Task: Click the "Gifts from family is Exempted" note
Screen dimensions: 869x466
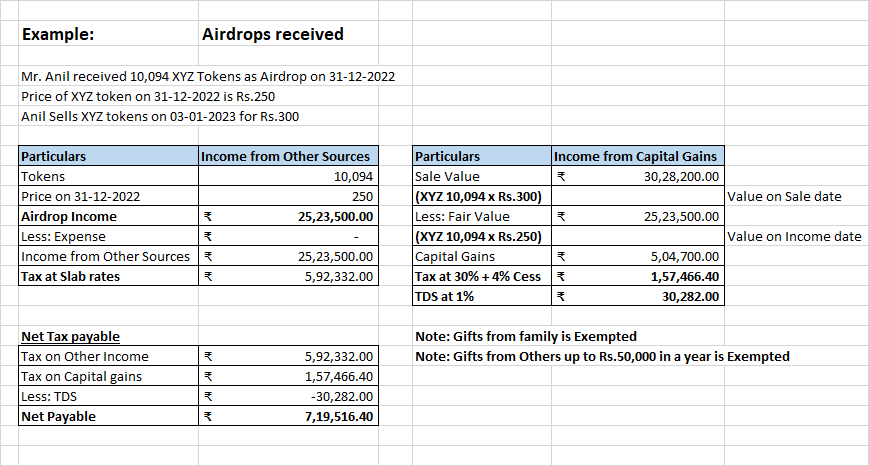Action: click(526, 337)
